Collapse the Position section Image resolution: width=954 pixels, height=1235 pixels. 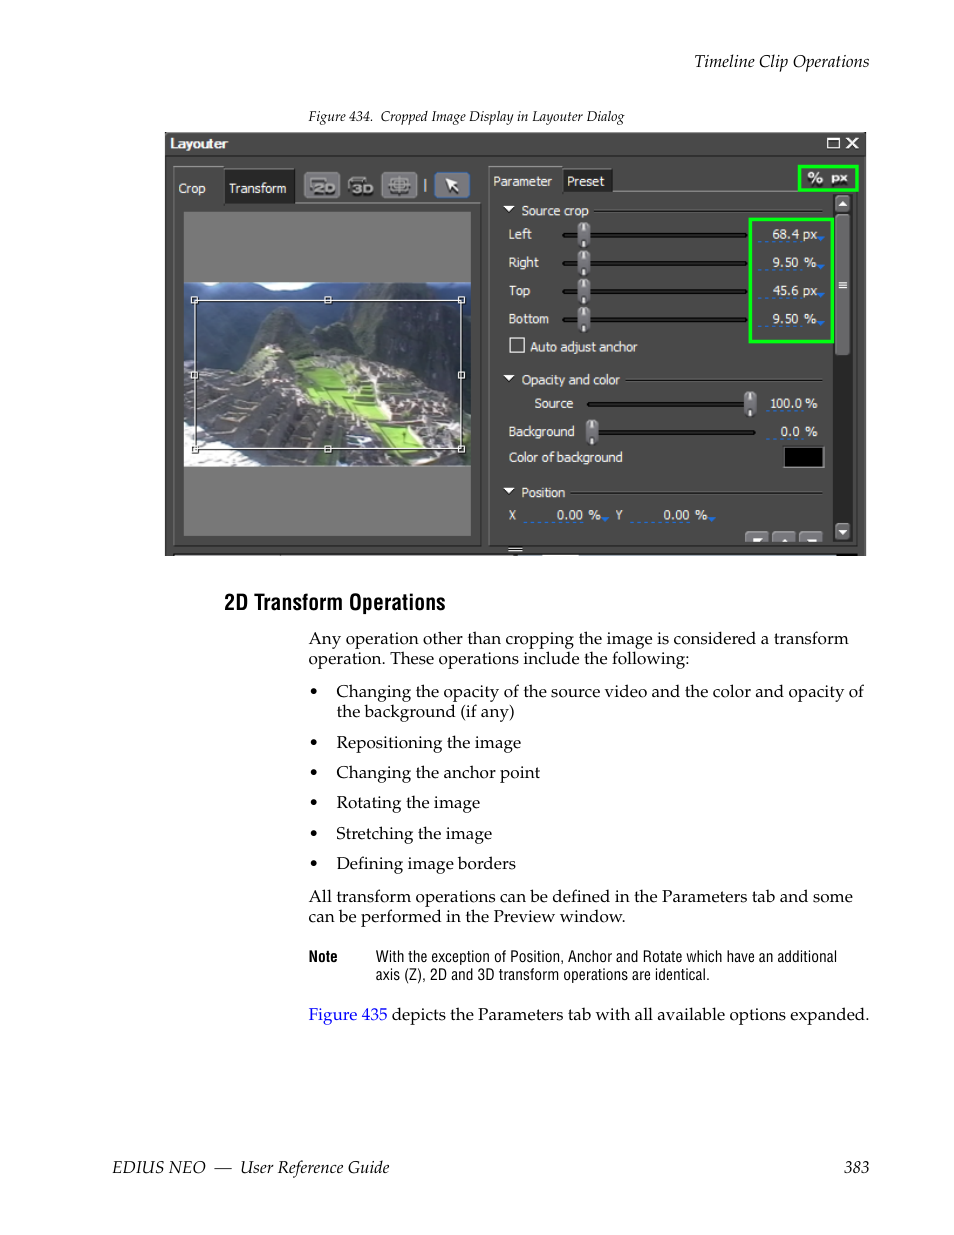[509, 491]
